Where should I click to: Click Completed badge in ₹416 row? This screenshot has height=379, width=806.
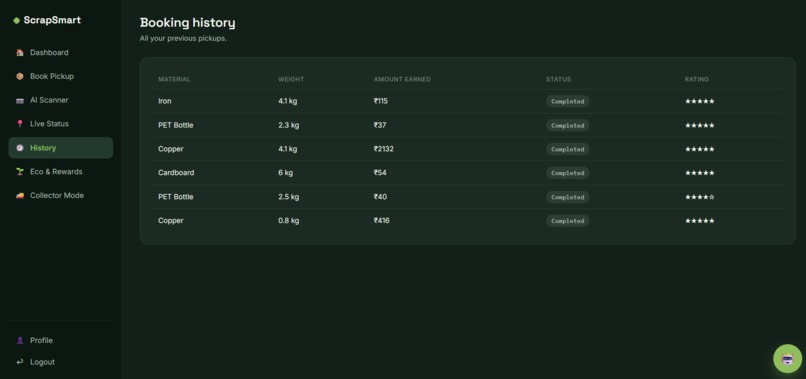tap(567, 221)
